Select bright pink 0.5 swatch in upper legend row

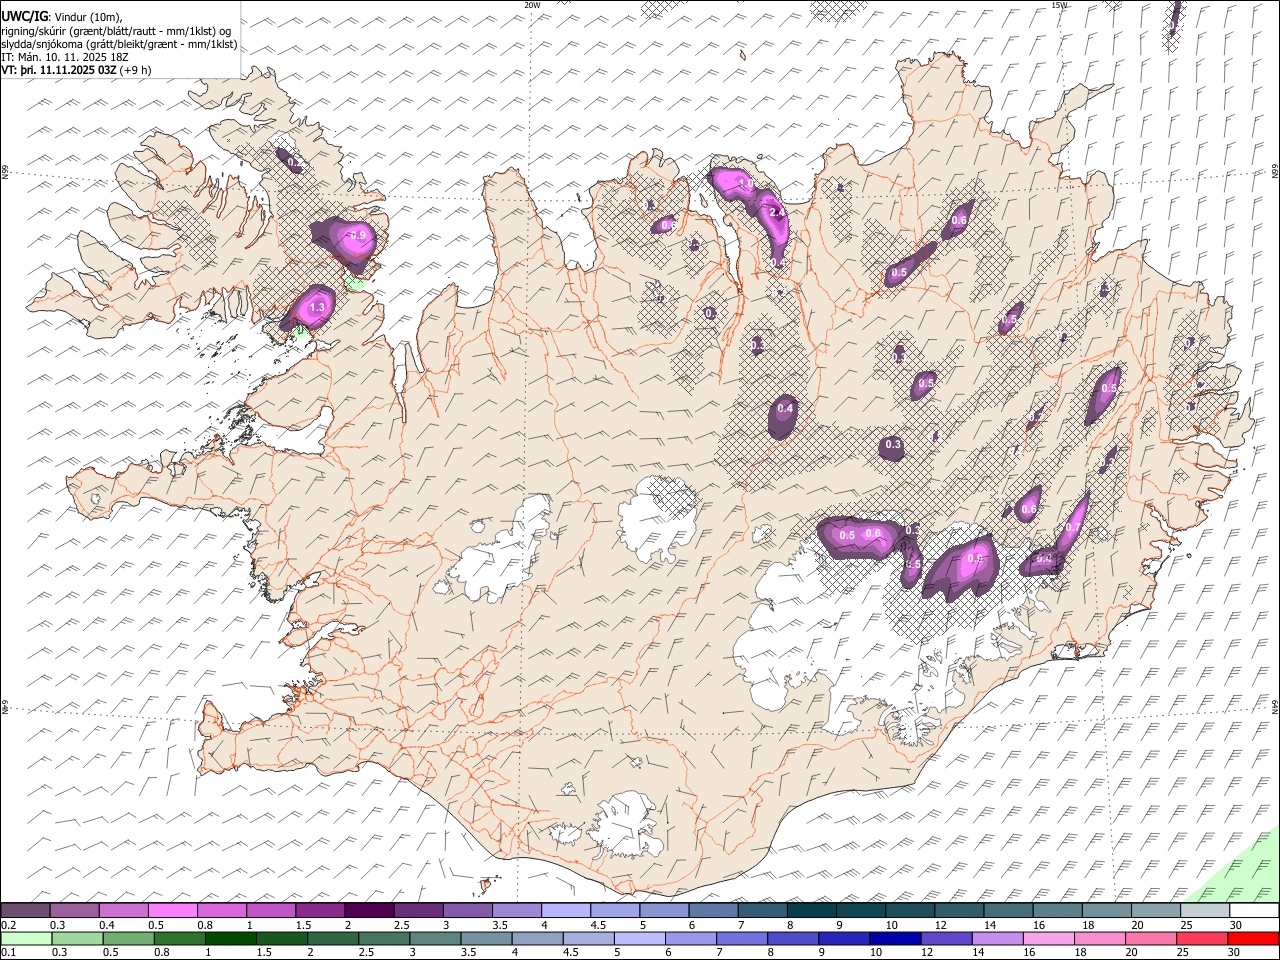point(172,910)
